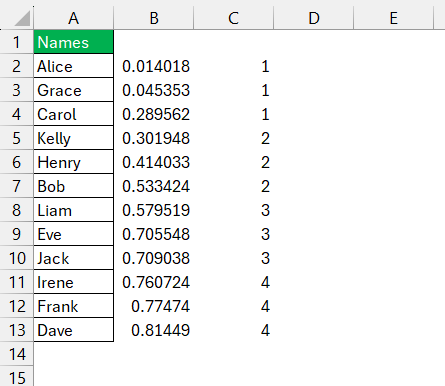
Task: Click the value 0.579519
Action: pos(156,210)
